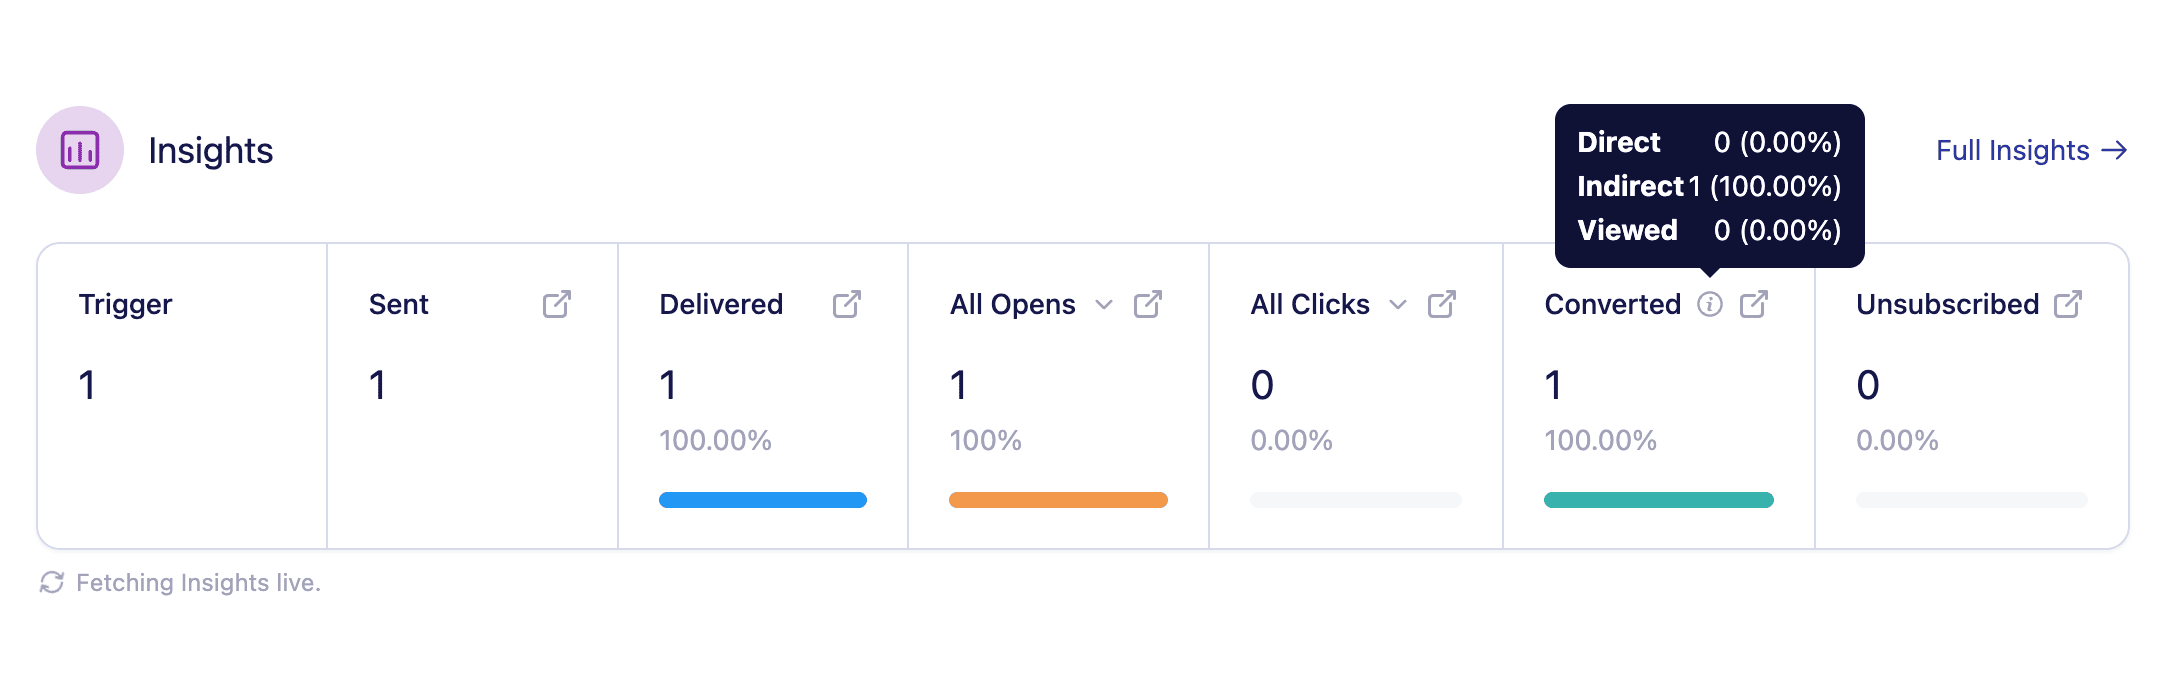Click the Indirect row in the tooltip
This screenshot has height=674, width=2178.
click(1708, 186)
